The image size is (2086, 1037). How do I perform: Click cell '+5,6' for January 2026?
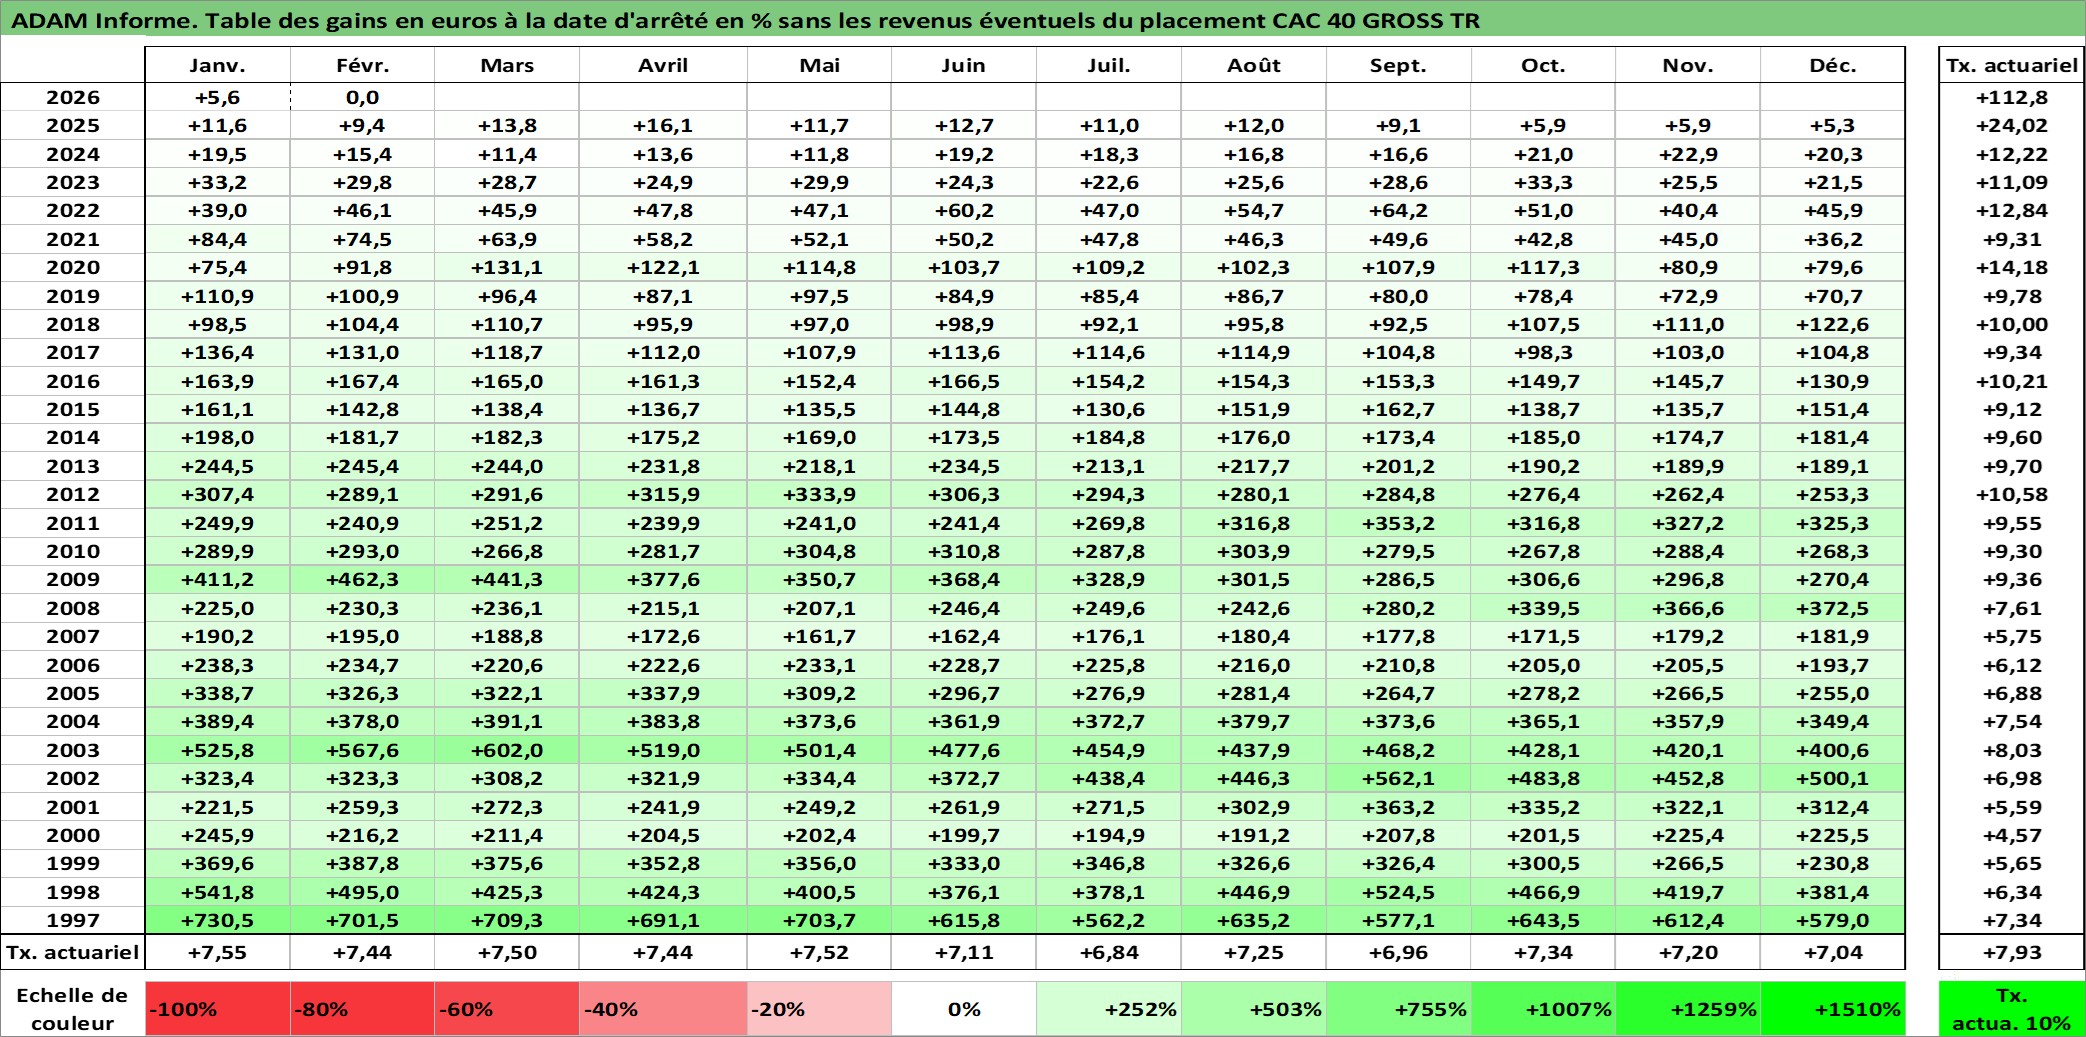pyautogui.click(x=217, y=97)
